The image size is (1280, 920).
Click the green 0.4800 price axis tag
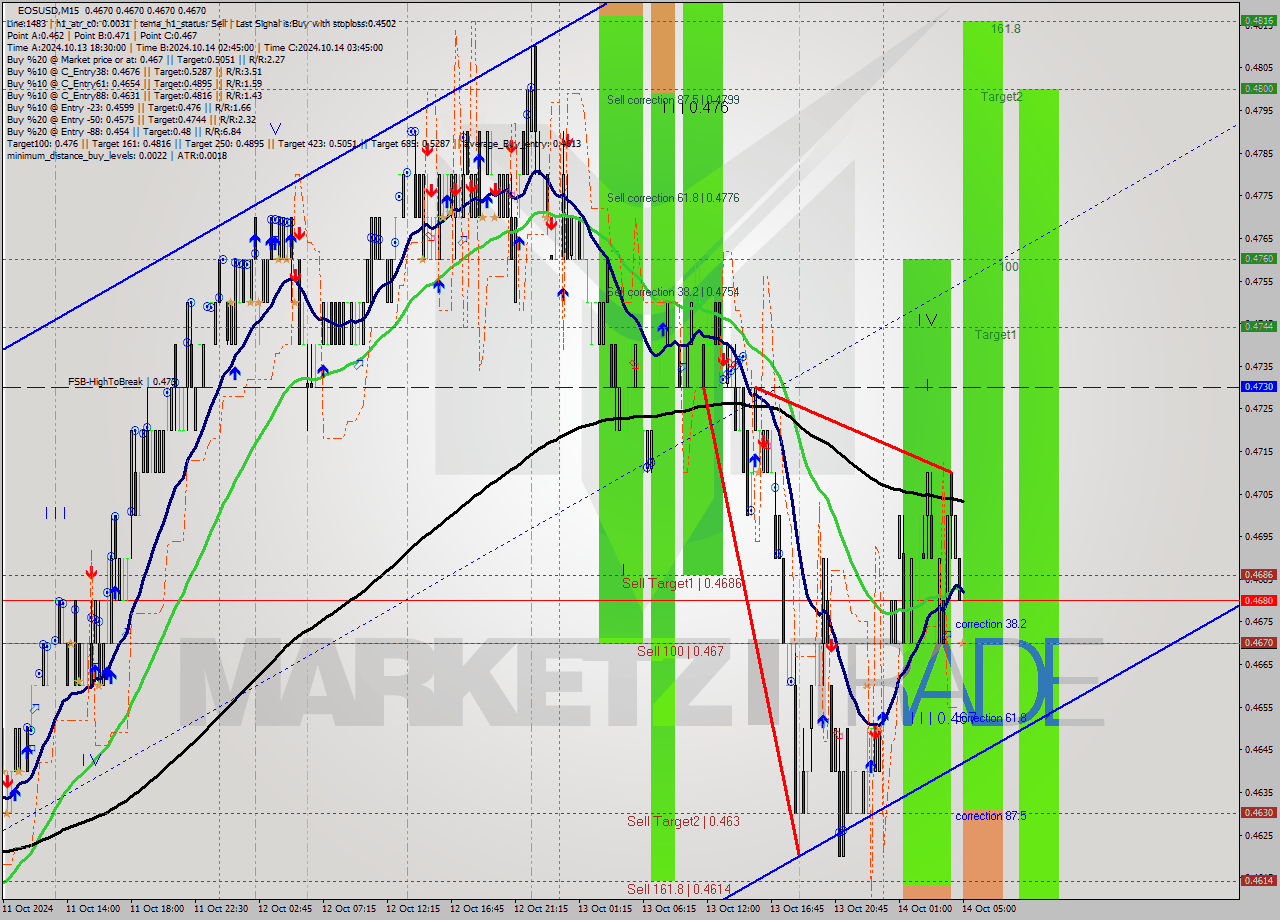coord(1257,88)
